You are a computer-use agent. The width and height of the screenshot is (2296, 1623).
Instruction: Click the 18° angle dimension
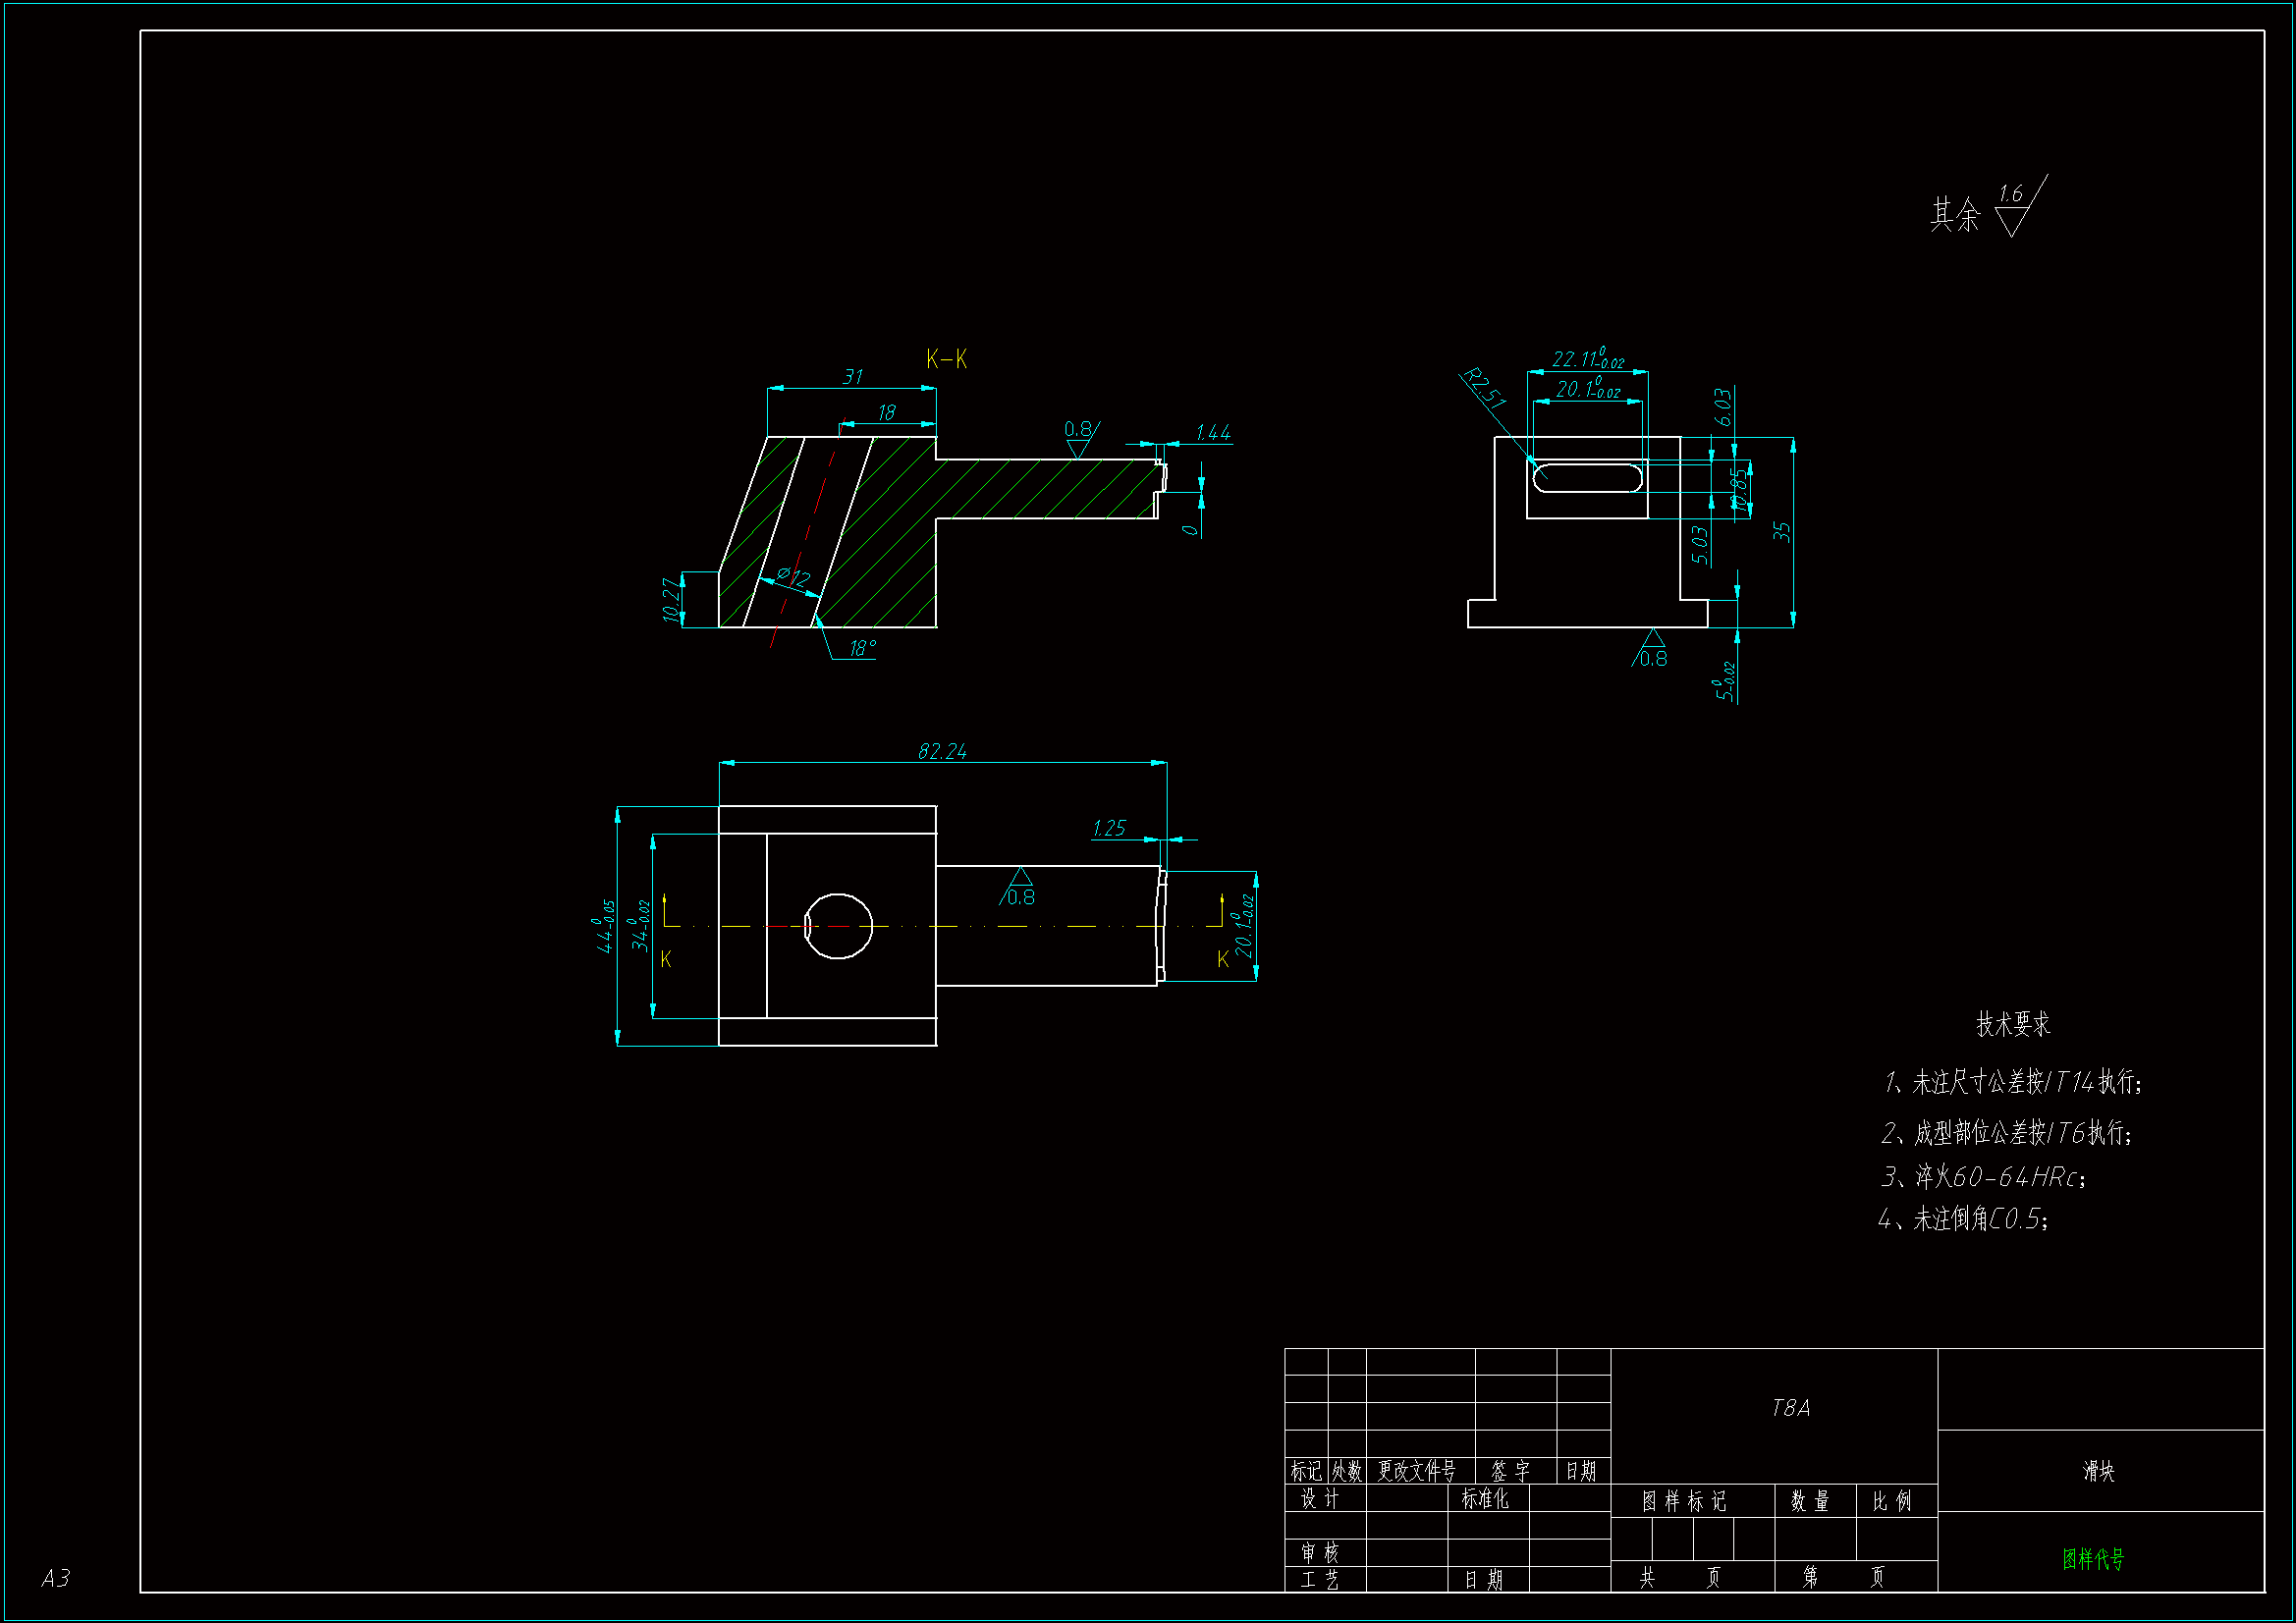tap(862, 649)
